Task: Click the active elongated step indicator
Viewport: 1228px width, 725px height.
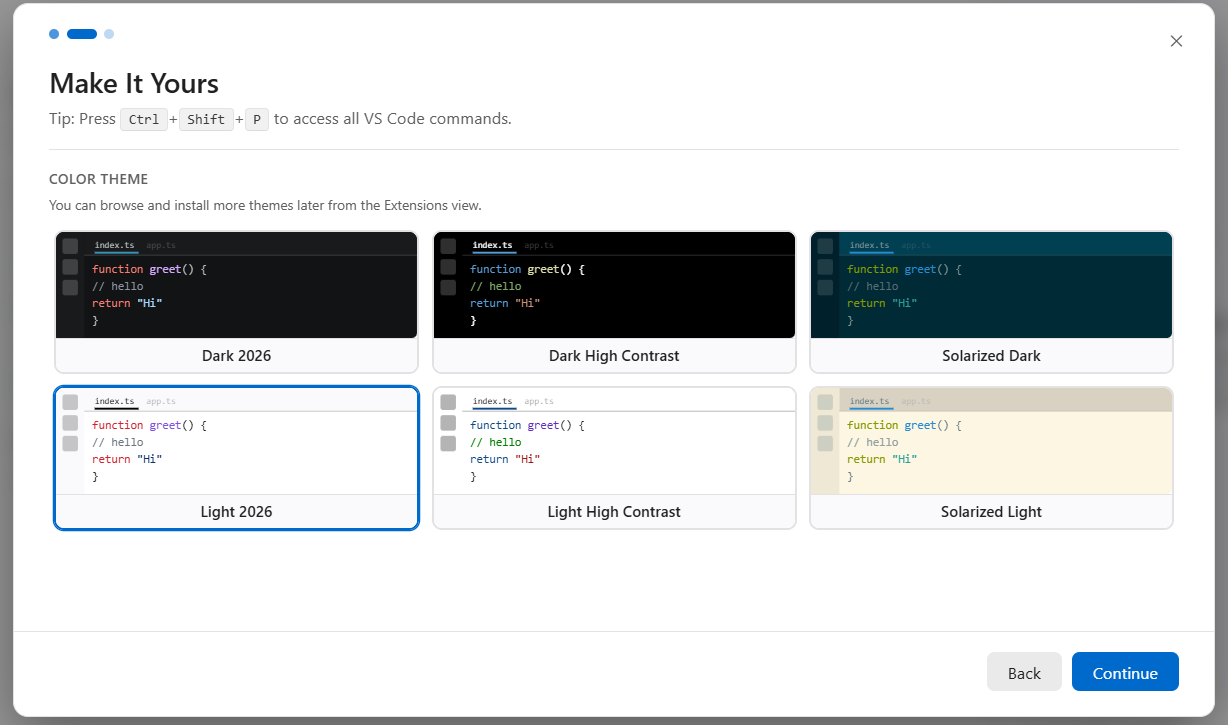Action: pos(82,34)
